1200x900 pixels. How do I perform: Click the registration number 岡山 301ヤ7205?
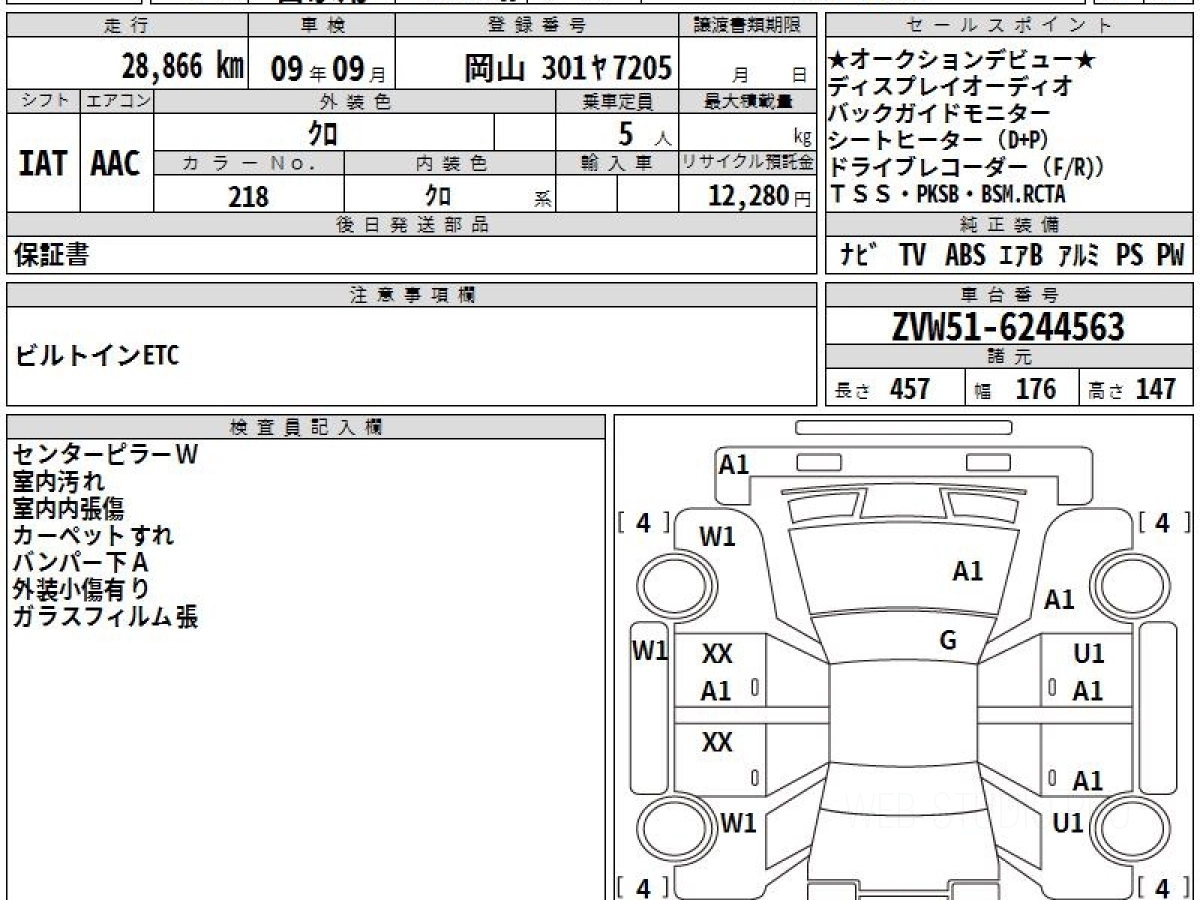(x=567, y=68)
